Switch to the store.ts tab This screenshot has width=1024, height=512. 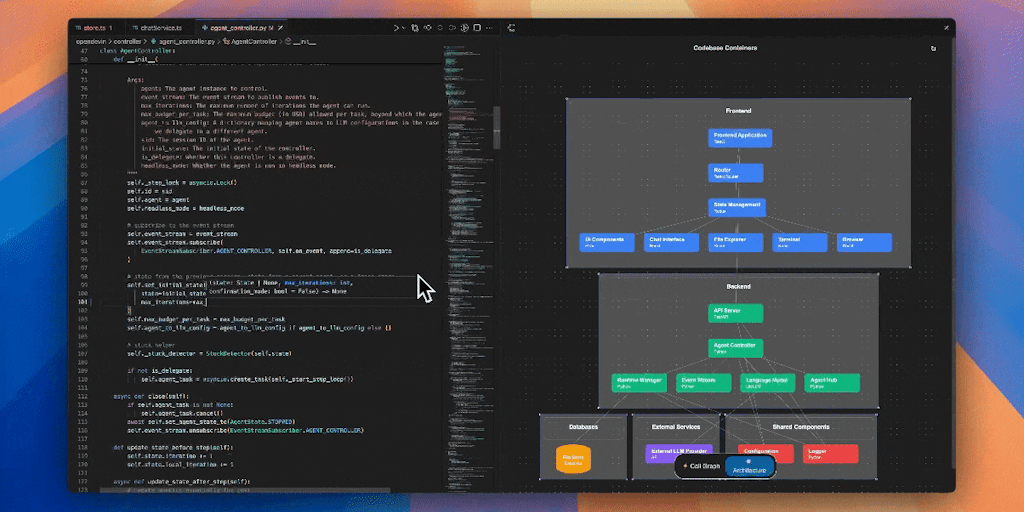click(96, 28)
